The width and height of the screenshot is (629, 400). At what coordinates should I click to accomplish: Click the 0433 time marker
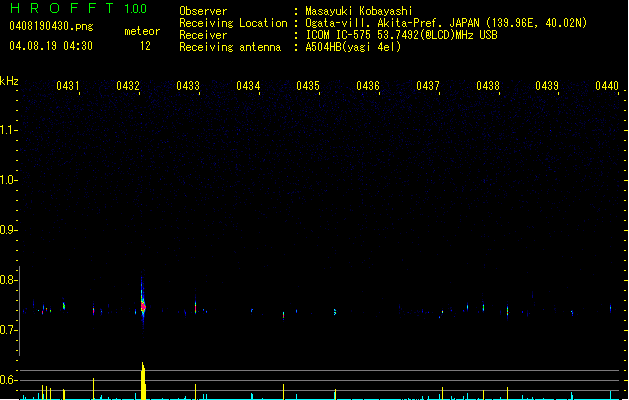click(188, 86)
